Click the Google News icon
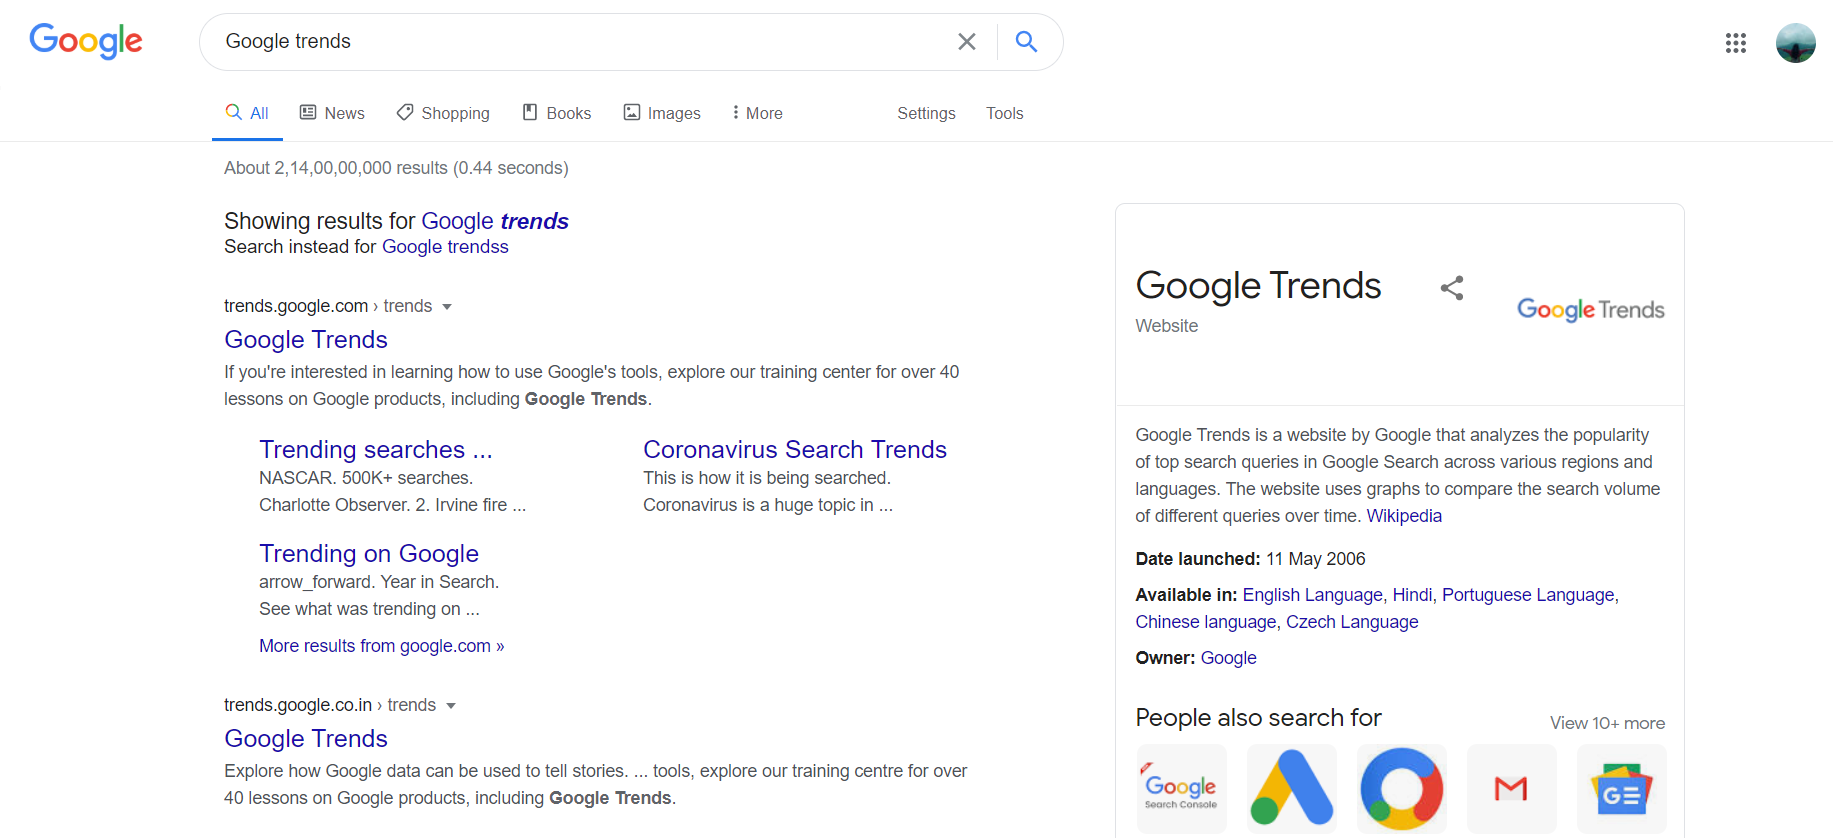The width and height of the screenshot is (1833, 838). coord(1621,789)
